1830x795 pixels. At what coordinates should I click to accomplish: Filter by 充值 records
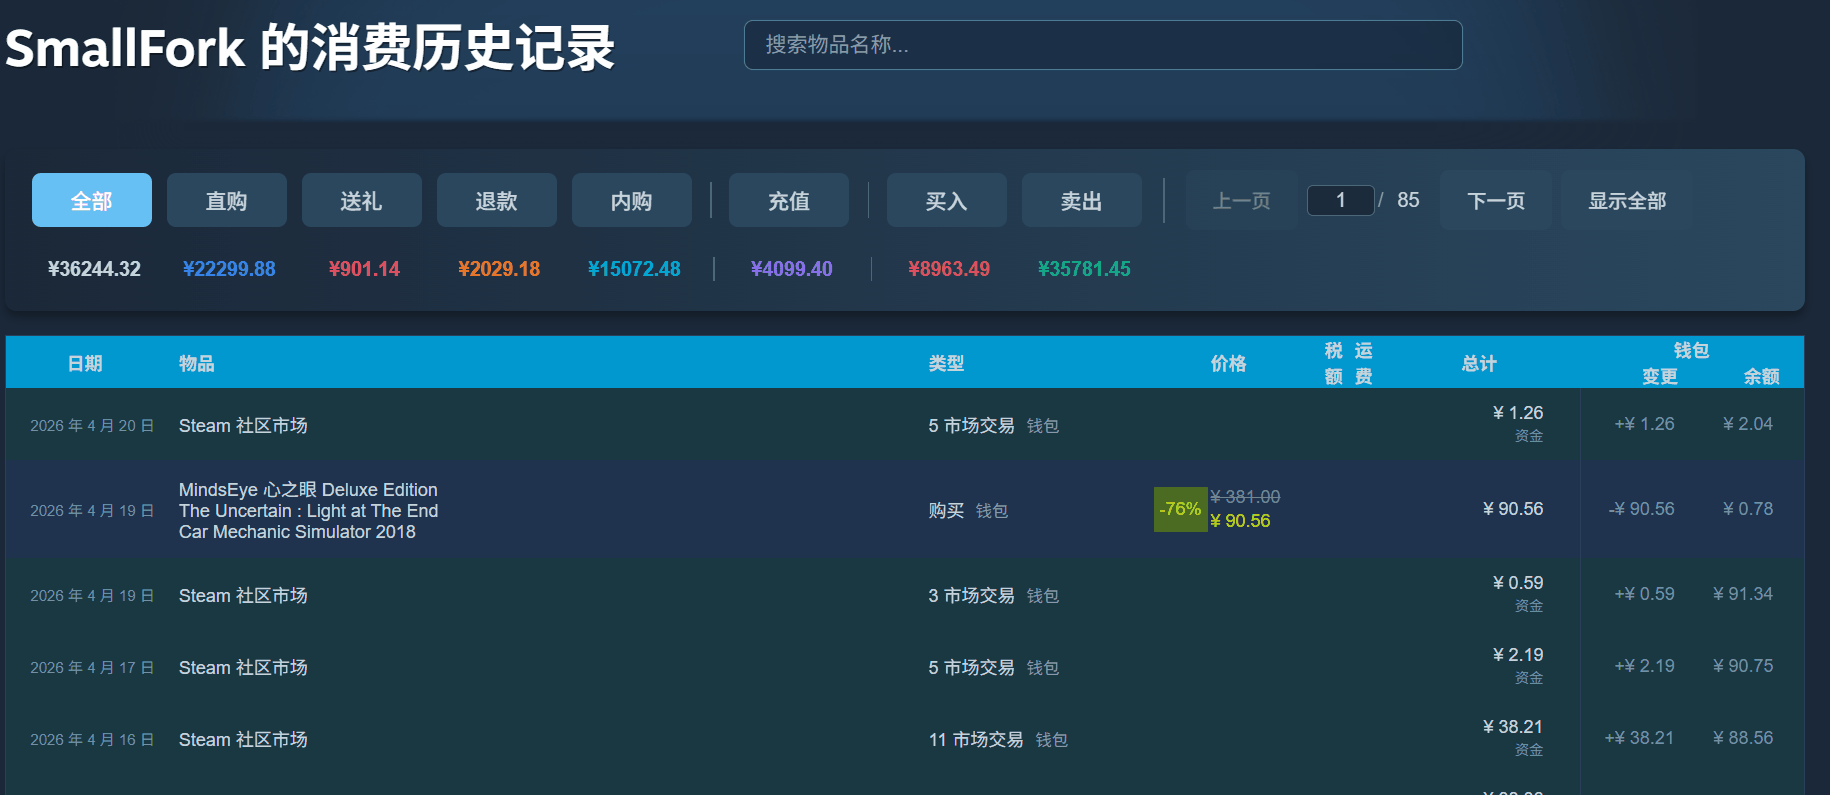pyautogui.click(x=788, y=201)
